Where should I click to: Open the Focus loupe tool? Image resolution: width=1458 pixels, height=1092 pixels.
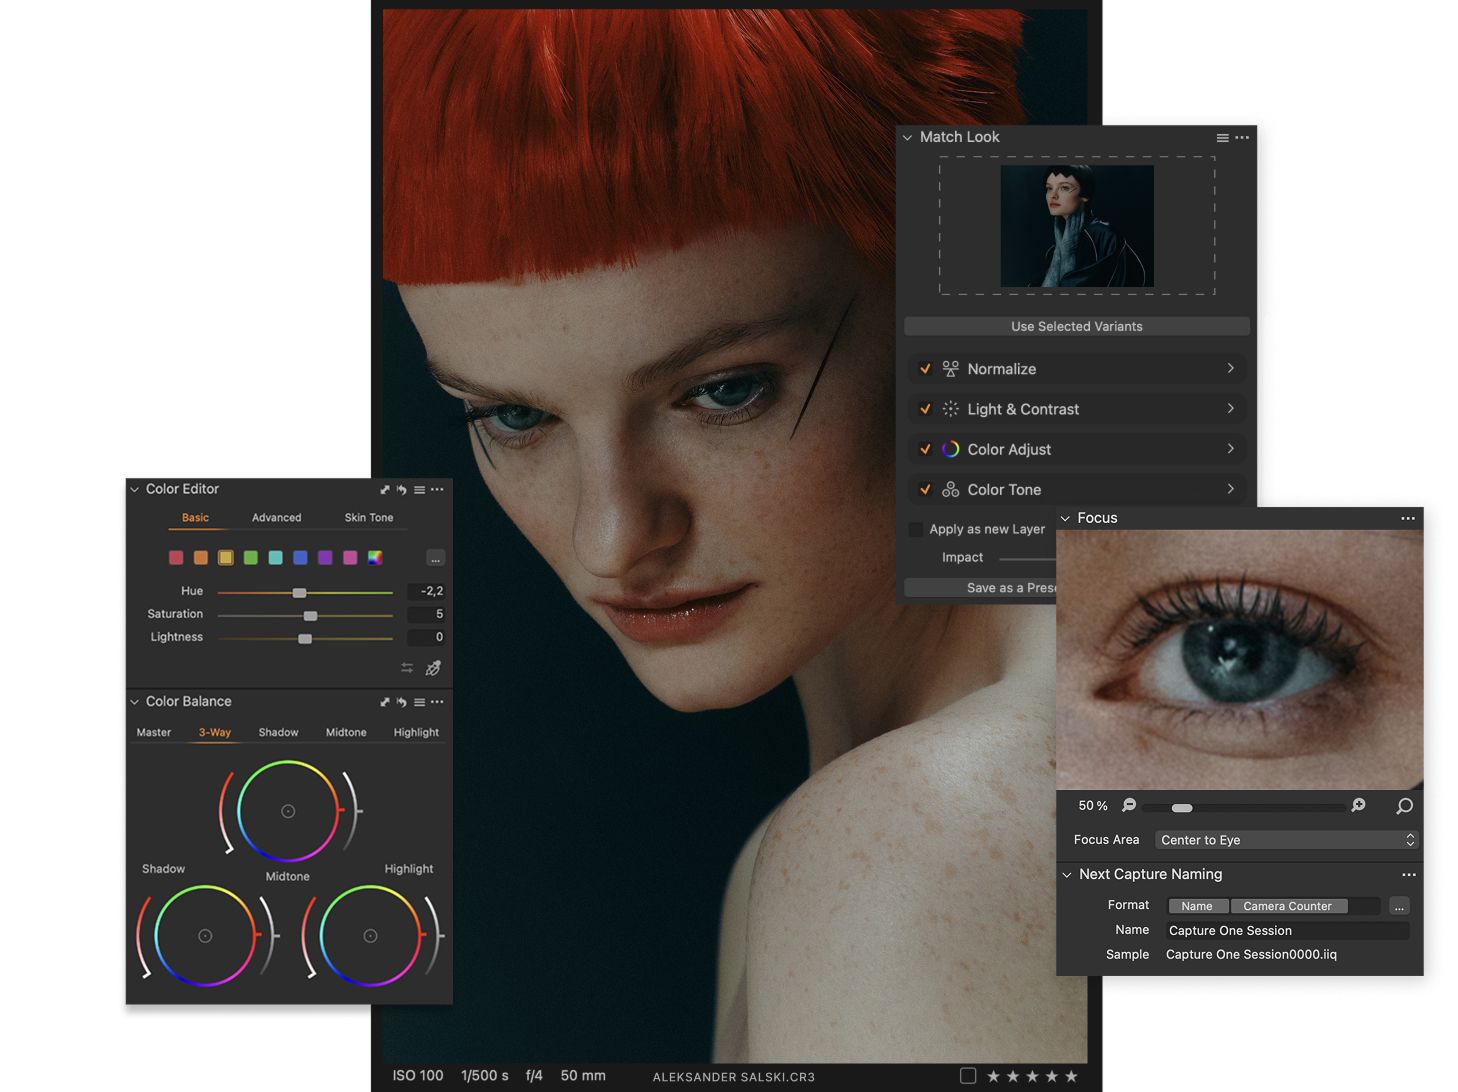(1404, 806)
